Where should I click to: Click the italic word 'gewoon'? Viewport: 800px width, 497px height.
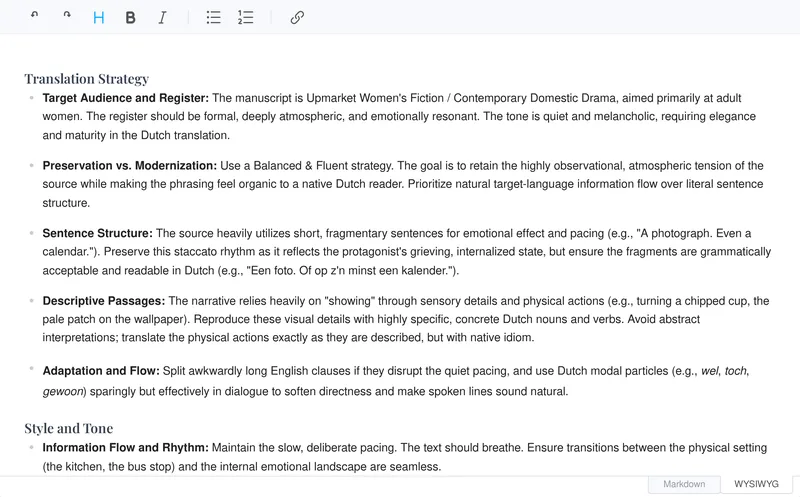click(x=63, y=392)
